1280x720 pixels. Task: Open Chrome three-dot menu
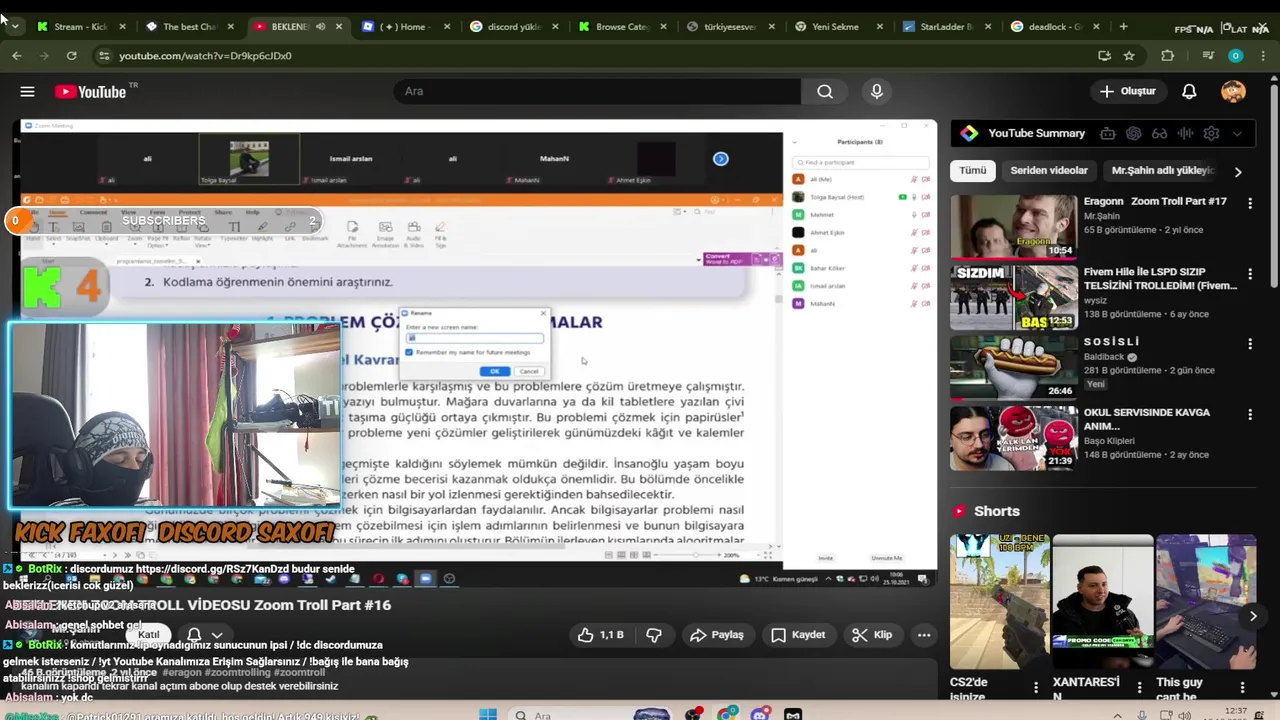(x=1262, y=56)
